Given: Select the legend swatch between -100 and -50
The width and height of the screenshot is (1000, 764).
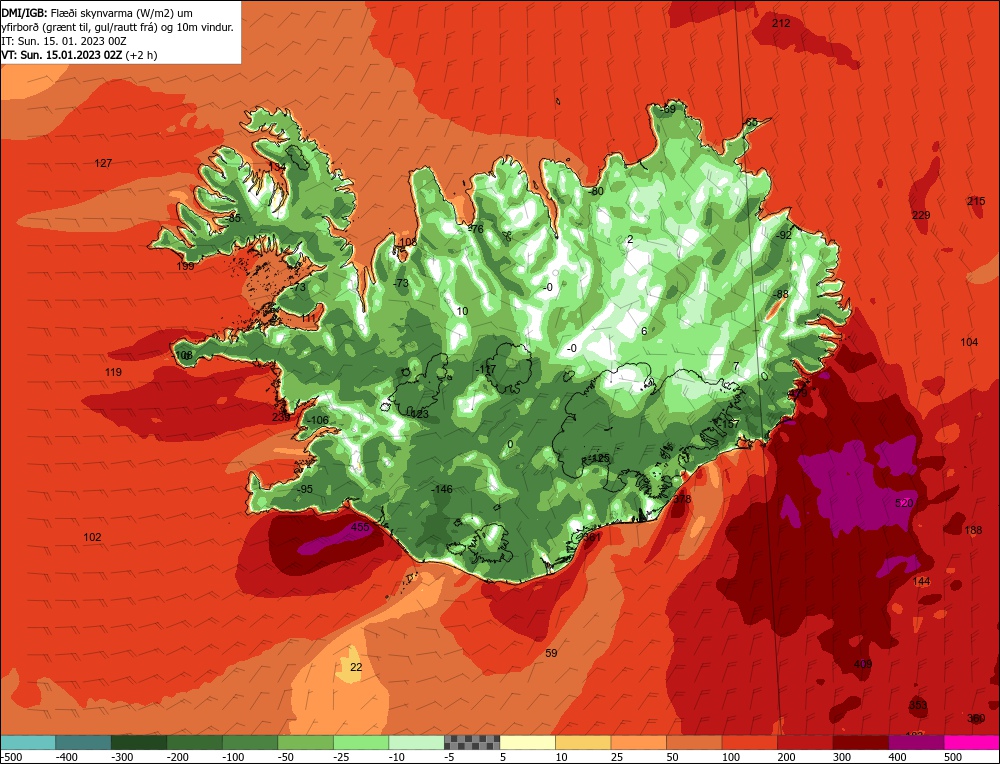Looking at the screenshot, I should tap(250, 742).
